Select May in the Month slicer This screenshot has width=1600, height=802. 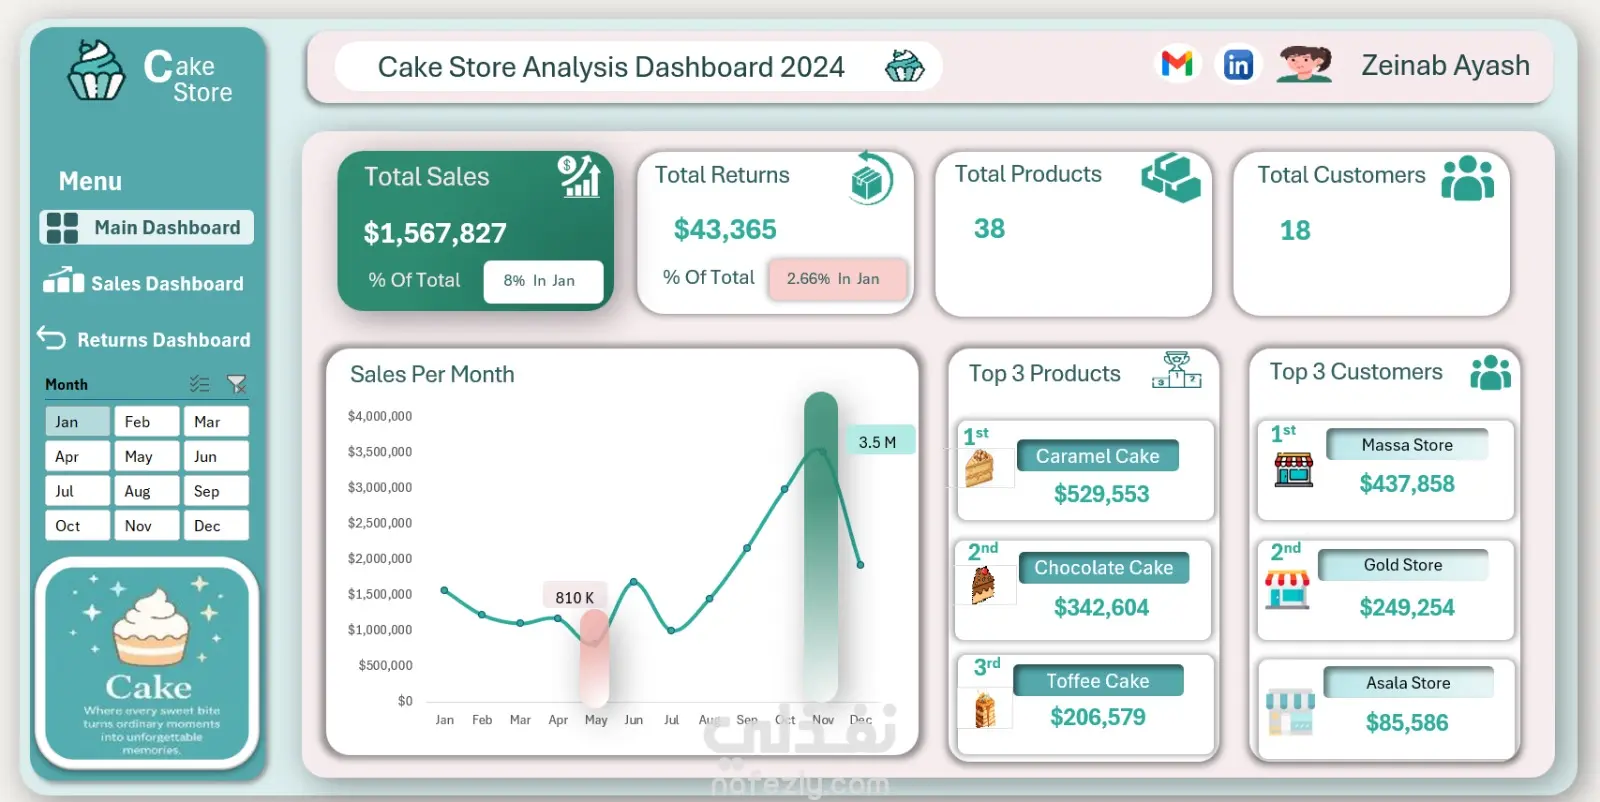tap(147, 456)
